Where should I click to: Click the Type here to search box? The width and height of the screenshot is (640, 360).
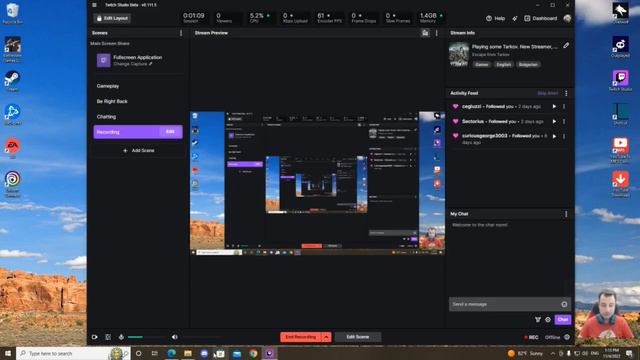coord(73,353)
